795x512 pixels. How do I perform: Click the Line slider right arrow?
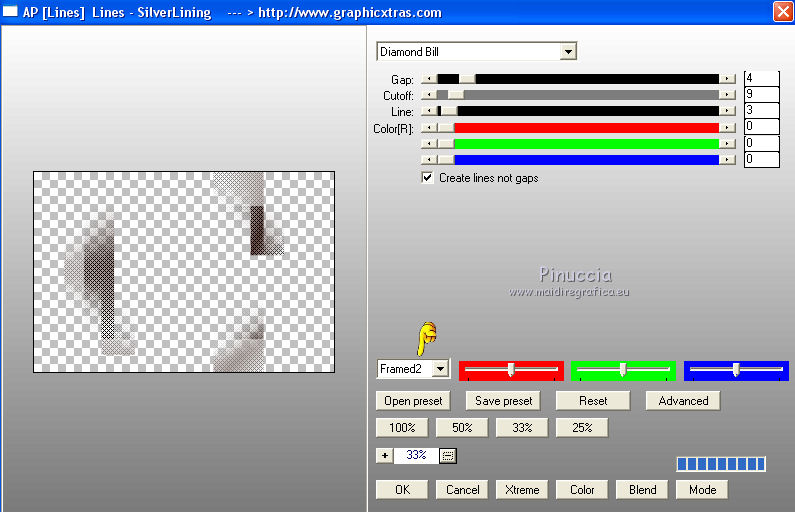727,111
